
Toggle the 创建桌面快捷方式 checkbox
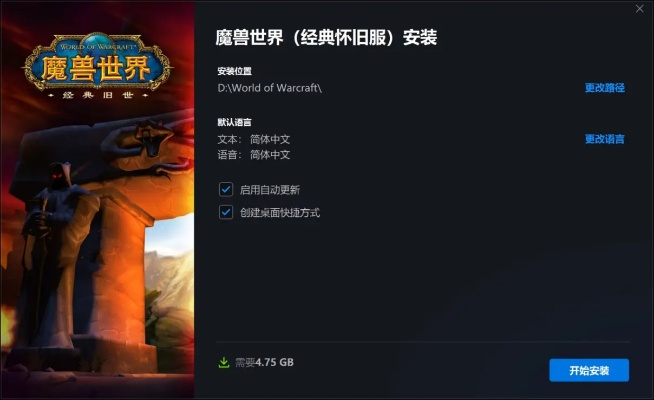tap(226, 212)
